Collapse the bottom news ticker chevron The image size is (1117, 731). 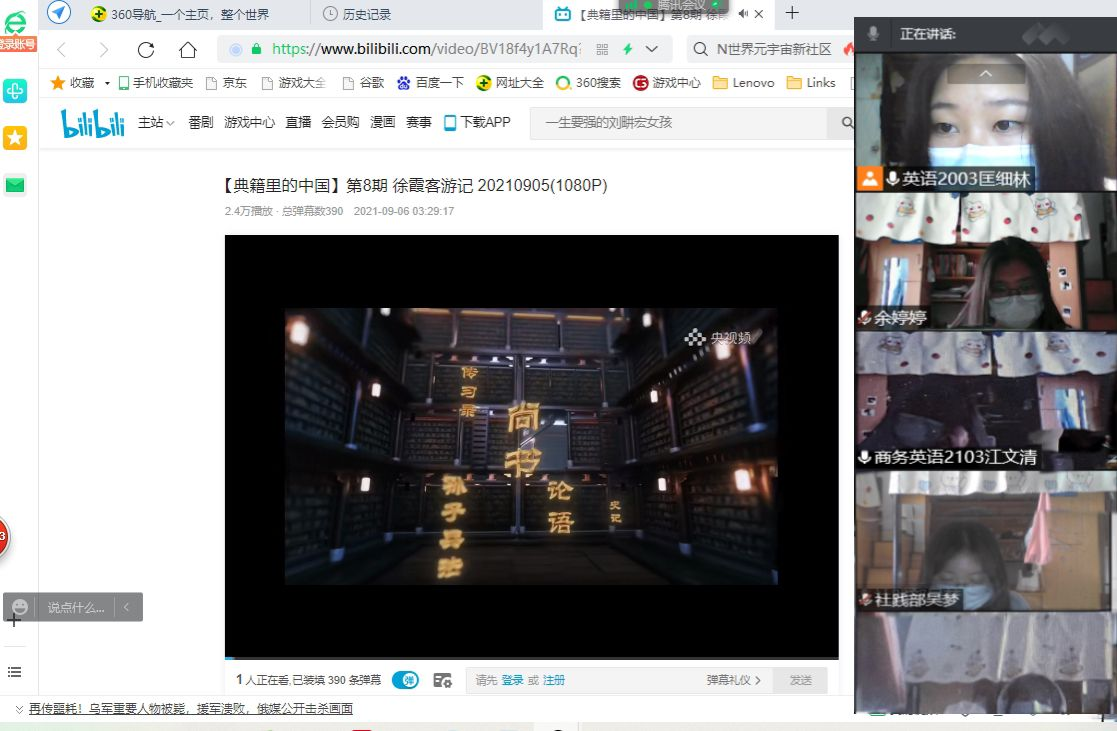(x=19, y=709)
